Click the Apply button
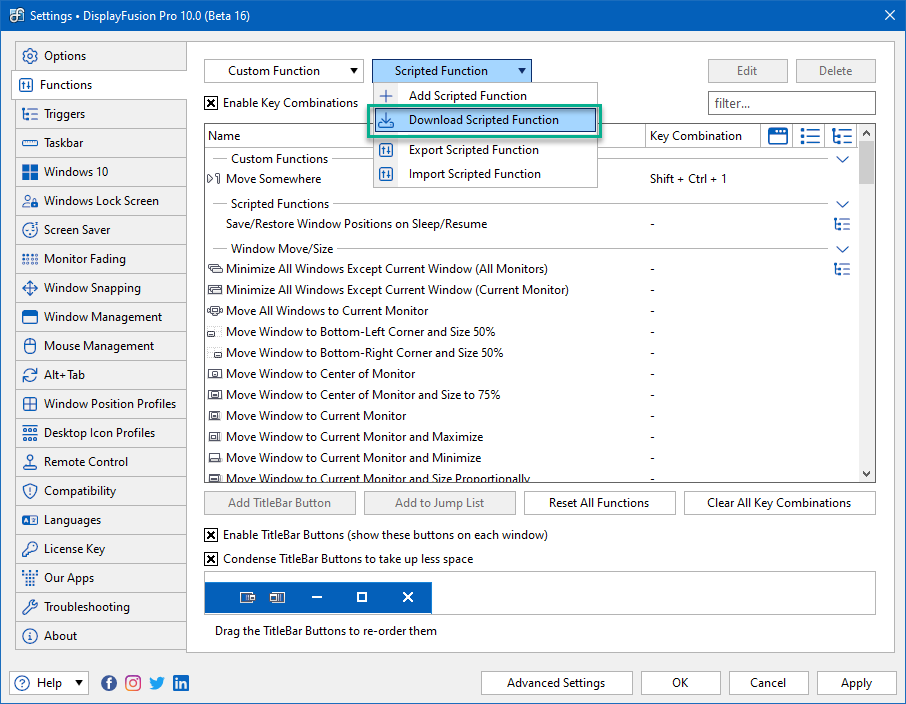 (x=856, y=683)
